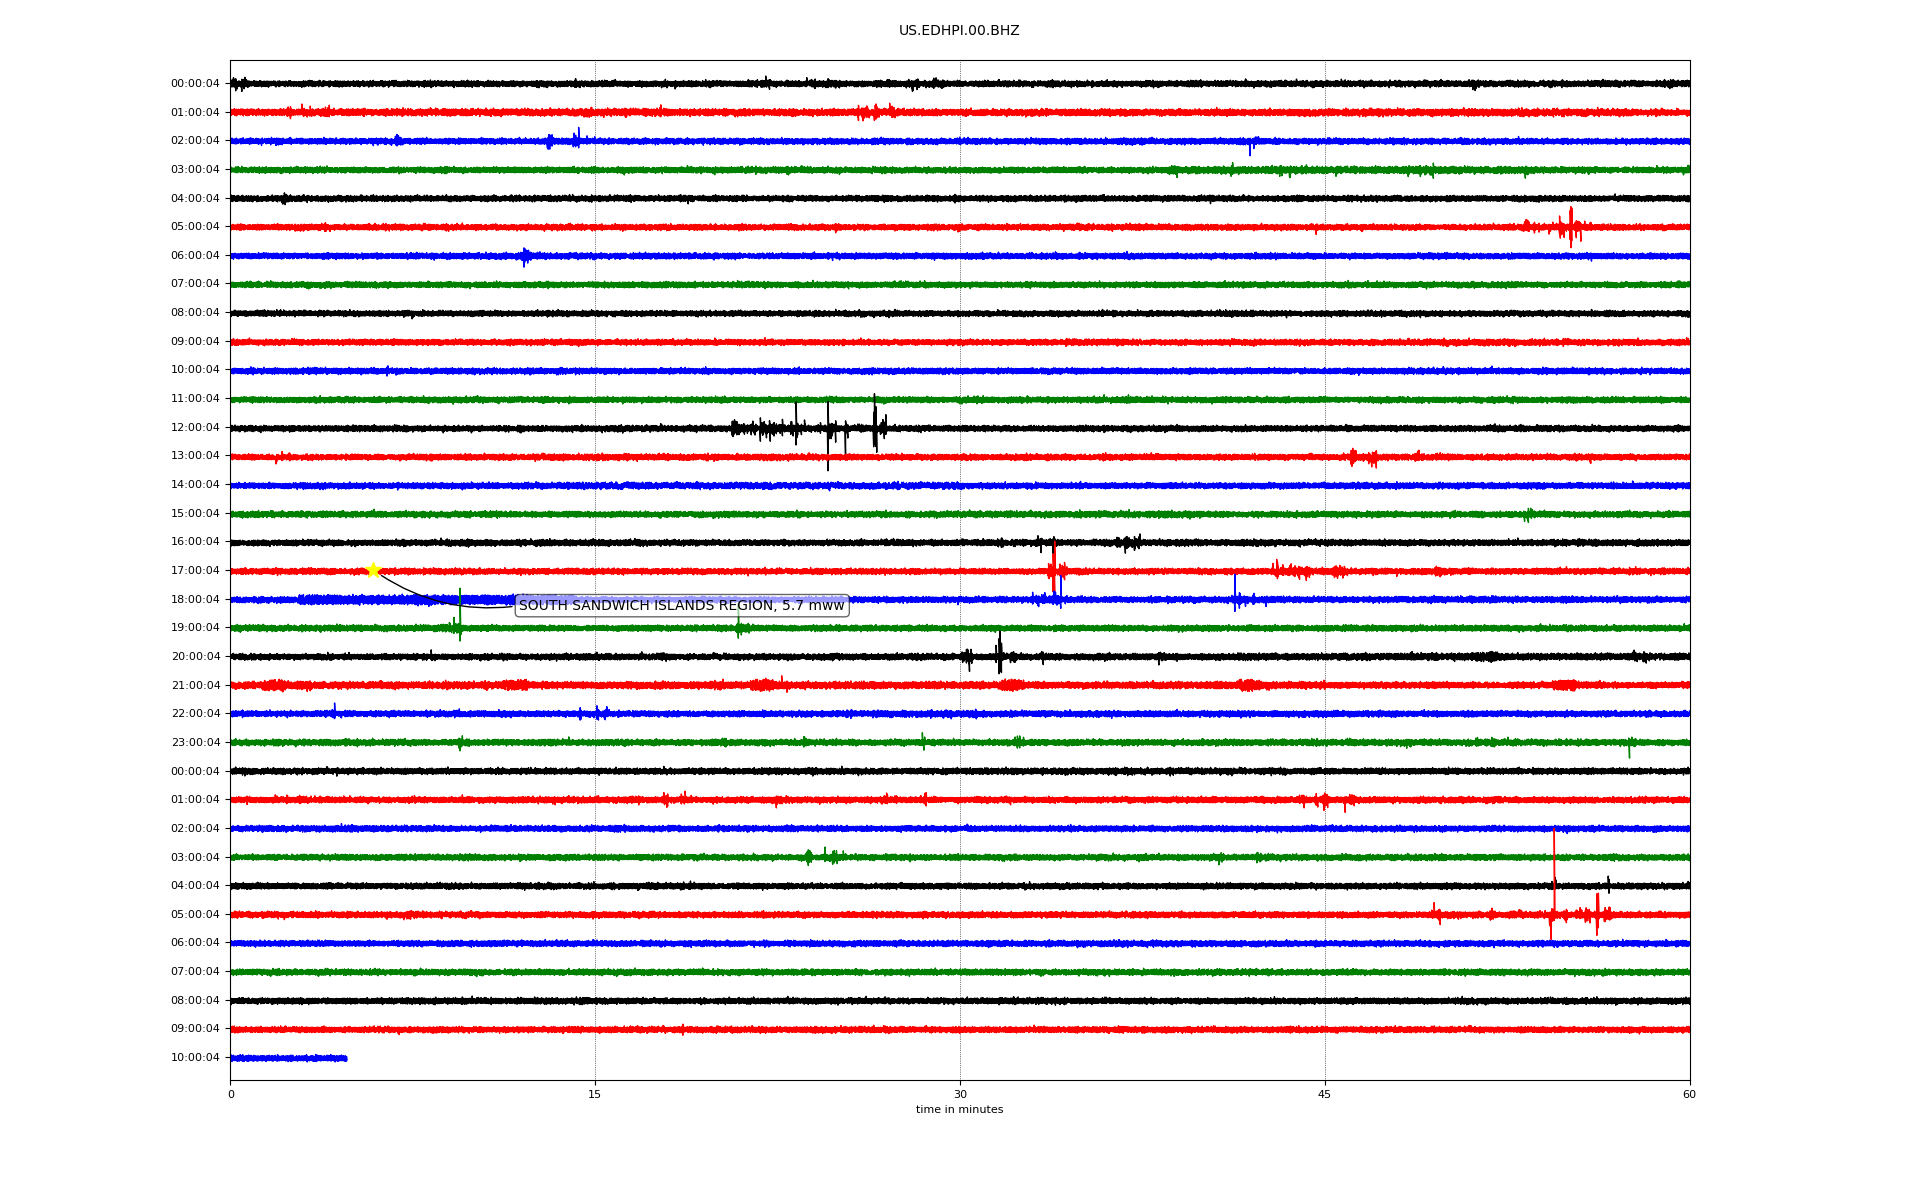Click the red event near end of first 05:00:04 trace

[x=1570, y=227]
